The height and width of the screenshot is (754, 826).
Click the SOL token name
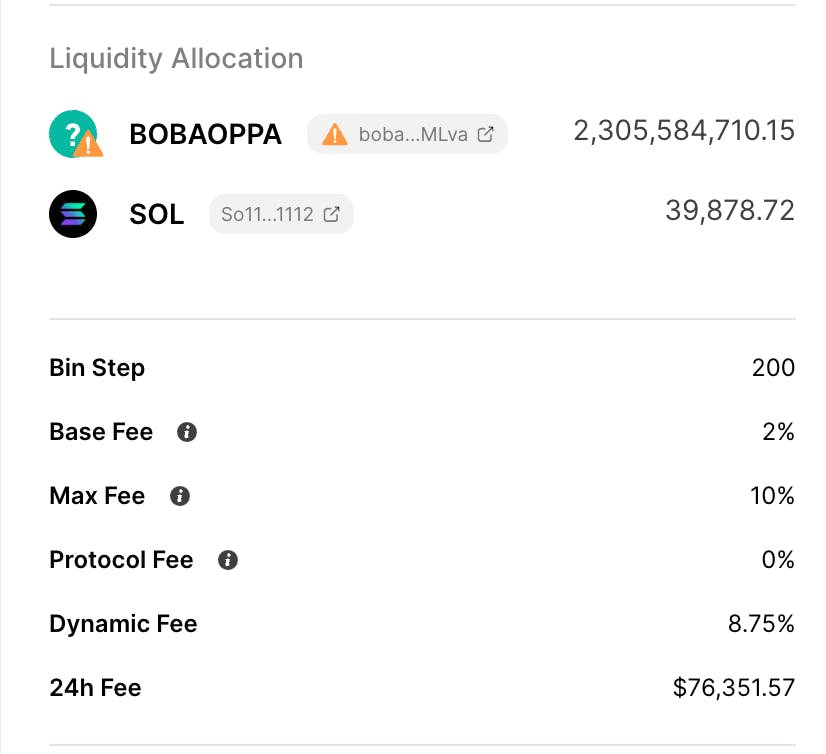157,215
